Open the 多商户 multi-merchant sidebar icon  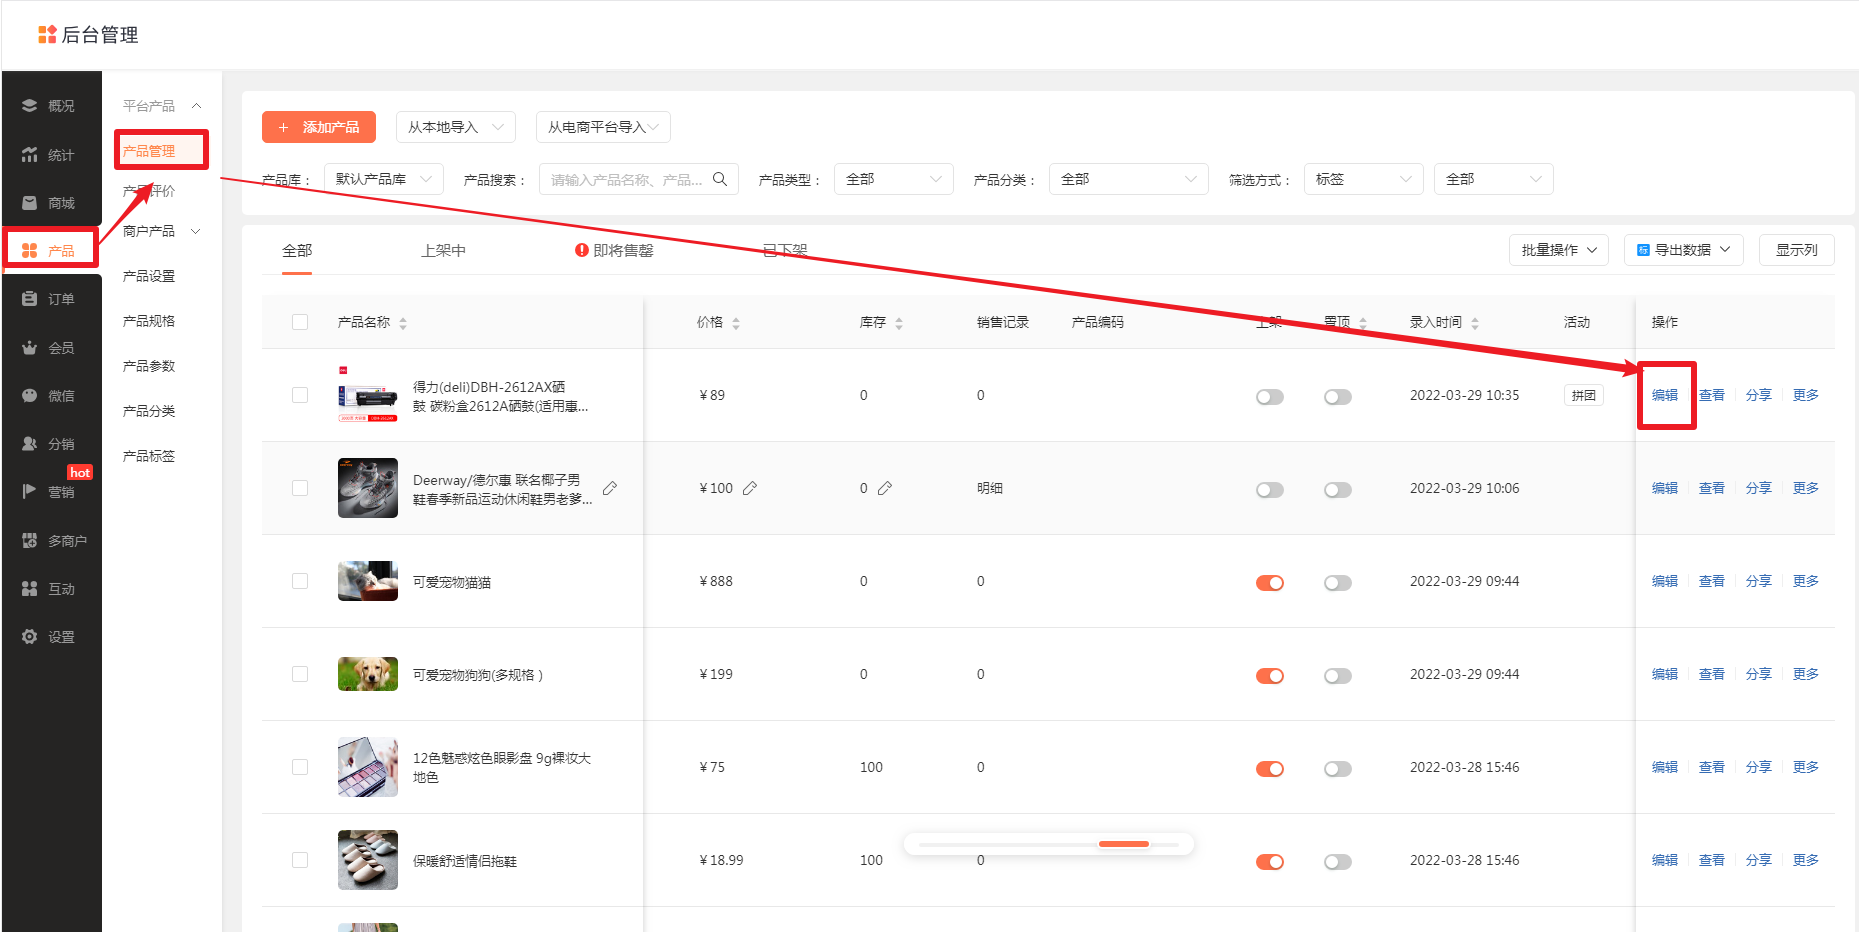[30, 541]
